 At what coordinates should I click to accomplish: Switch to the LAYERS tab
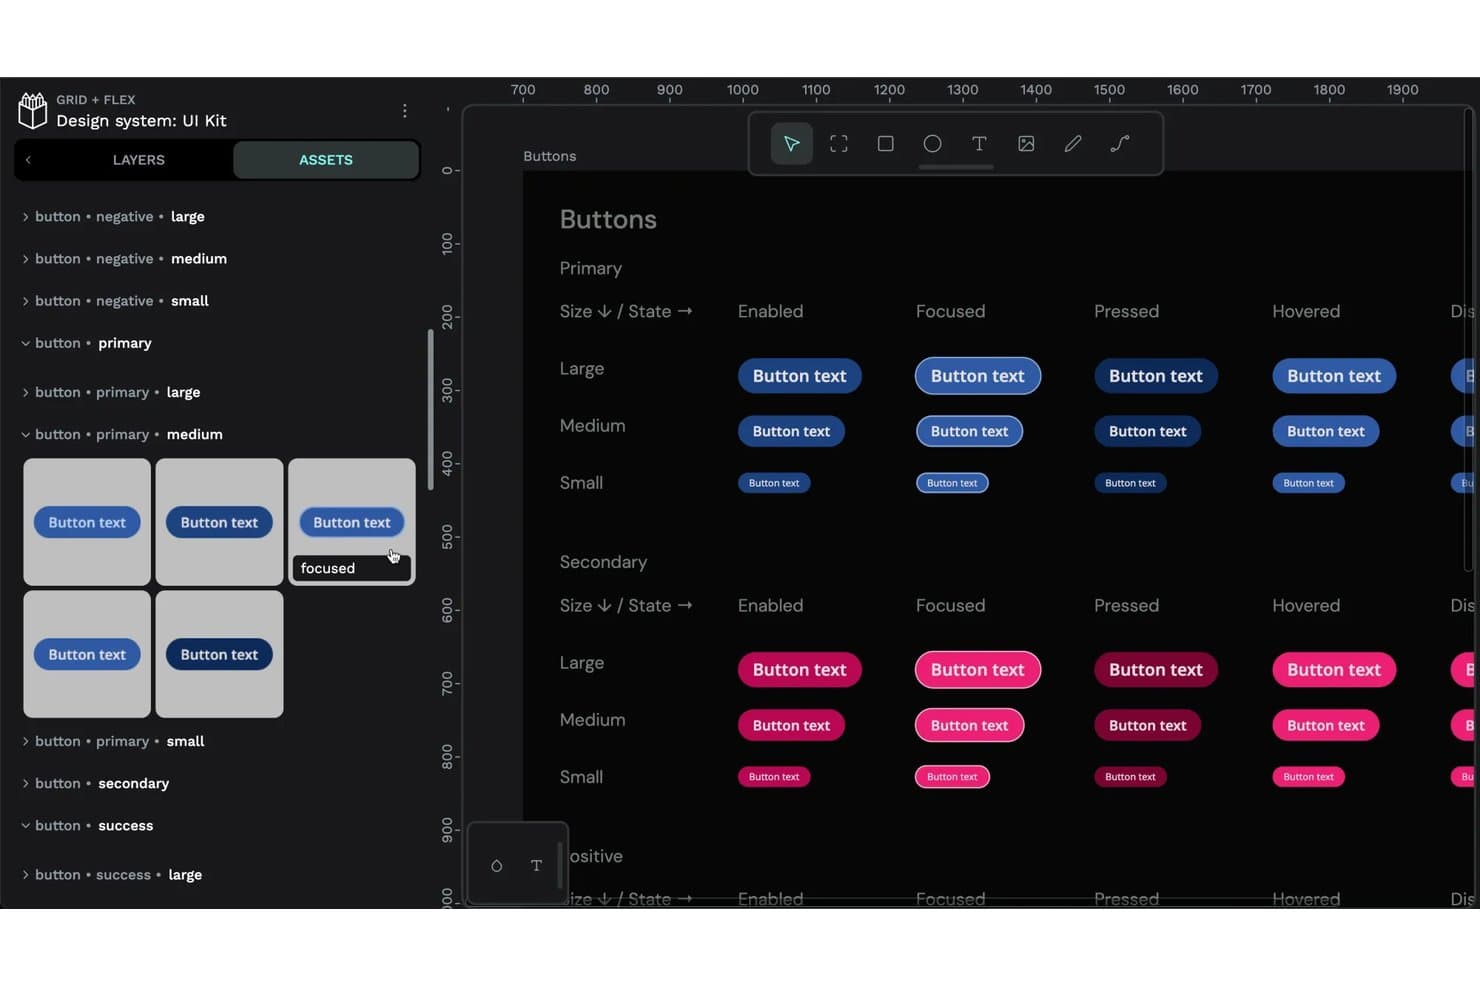click(x=138, y=160)
